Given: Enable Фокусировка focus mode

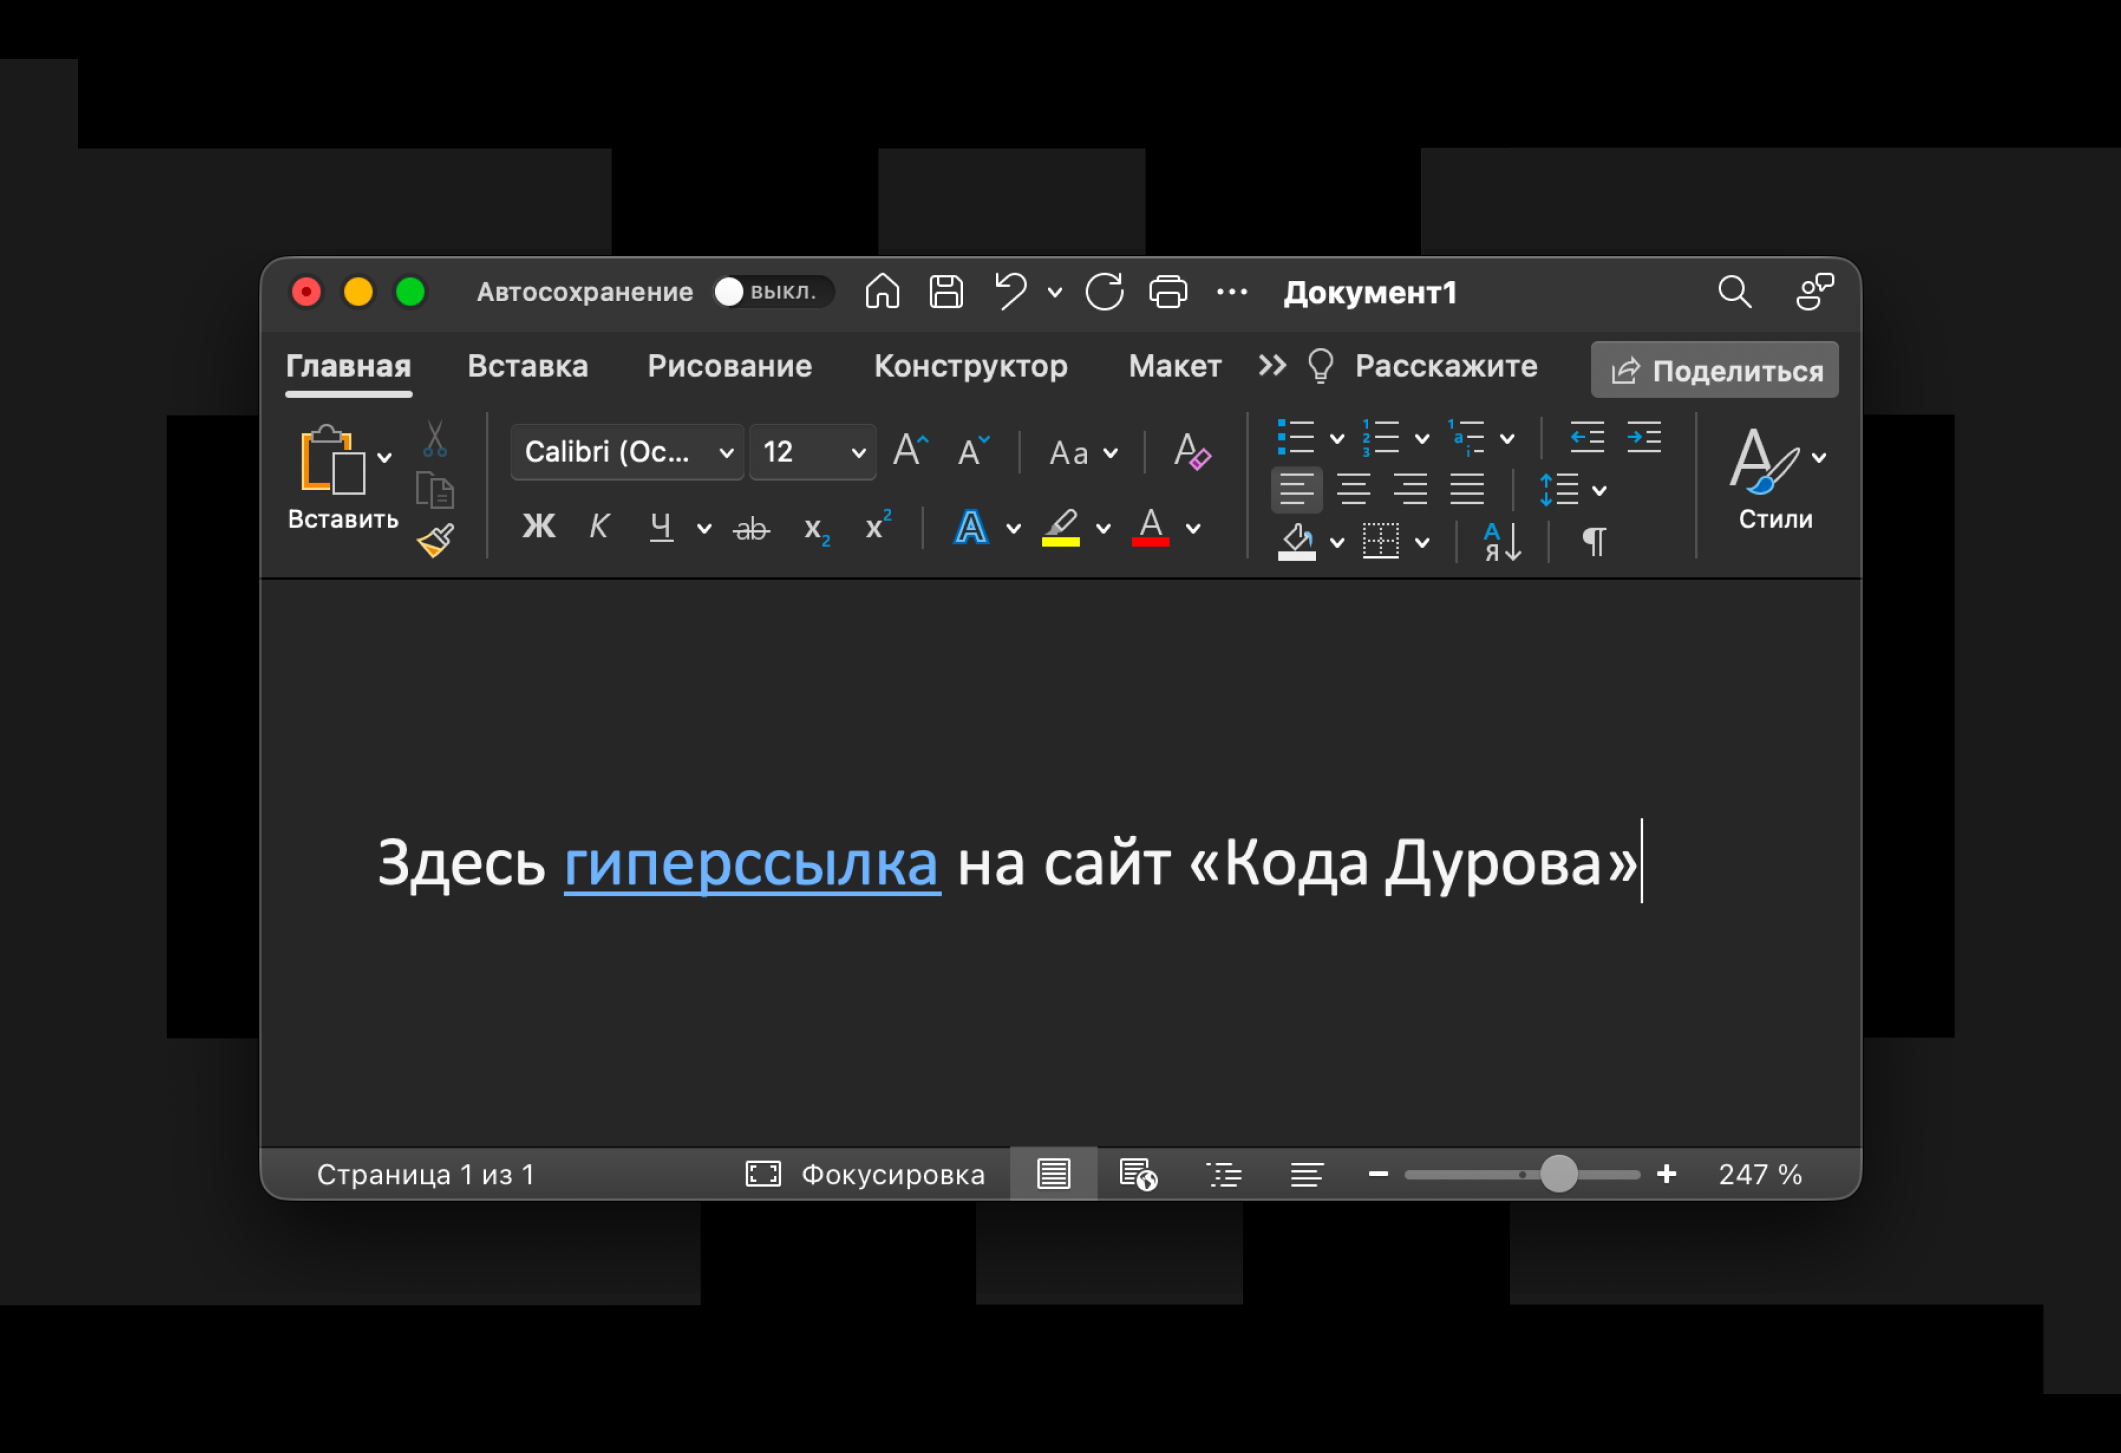Looking at the screenshot, I should [x=865, y=1174].
